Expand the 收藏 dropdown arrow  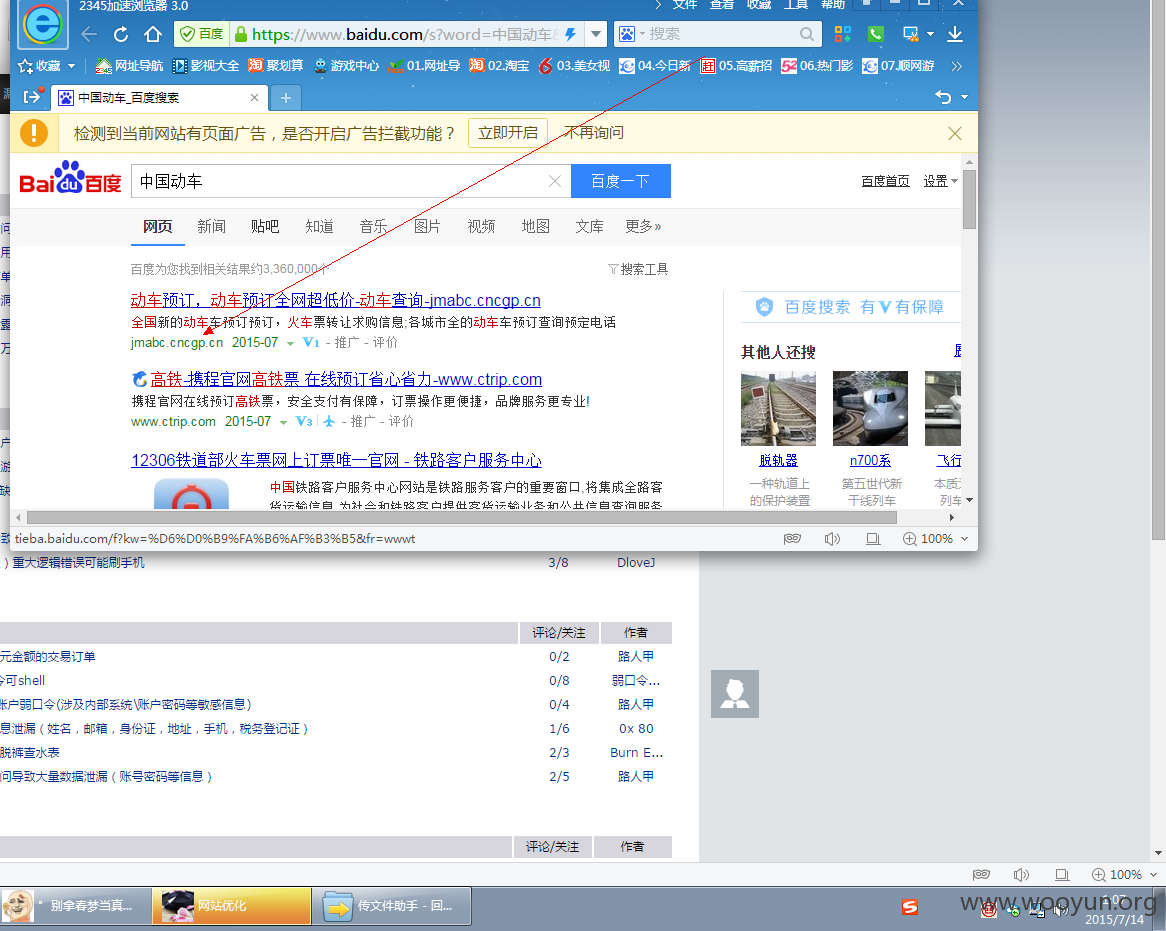pyautogui.click(x=71, y=66)
